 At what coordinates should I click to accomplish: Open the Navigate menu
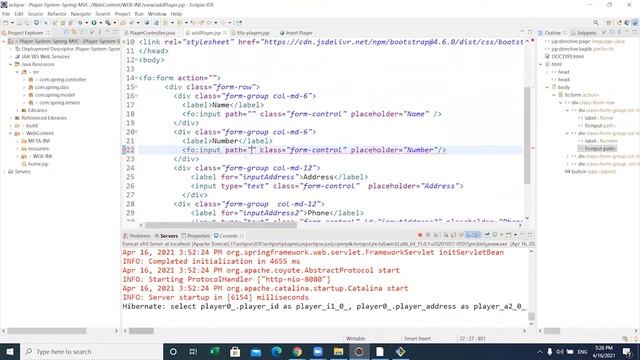(81, 14)
